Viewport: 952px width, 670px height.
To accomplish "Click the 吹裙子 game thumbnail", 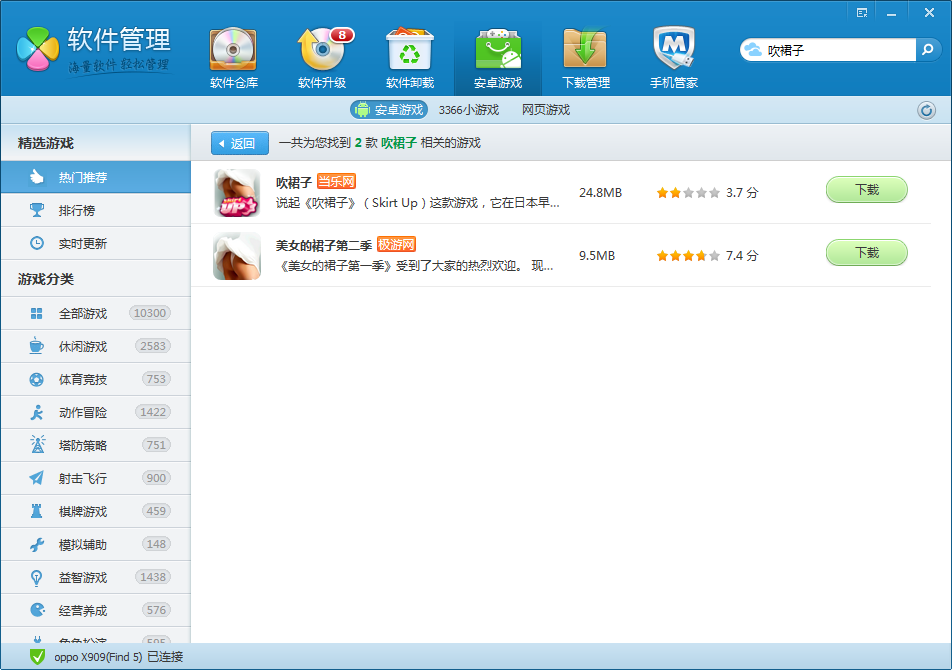I will [x=236, y=192].
